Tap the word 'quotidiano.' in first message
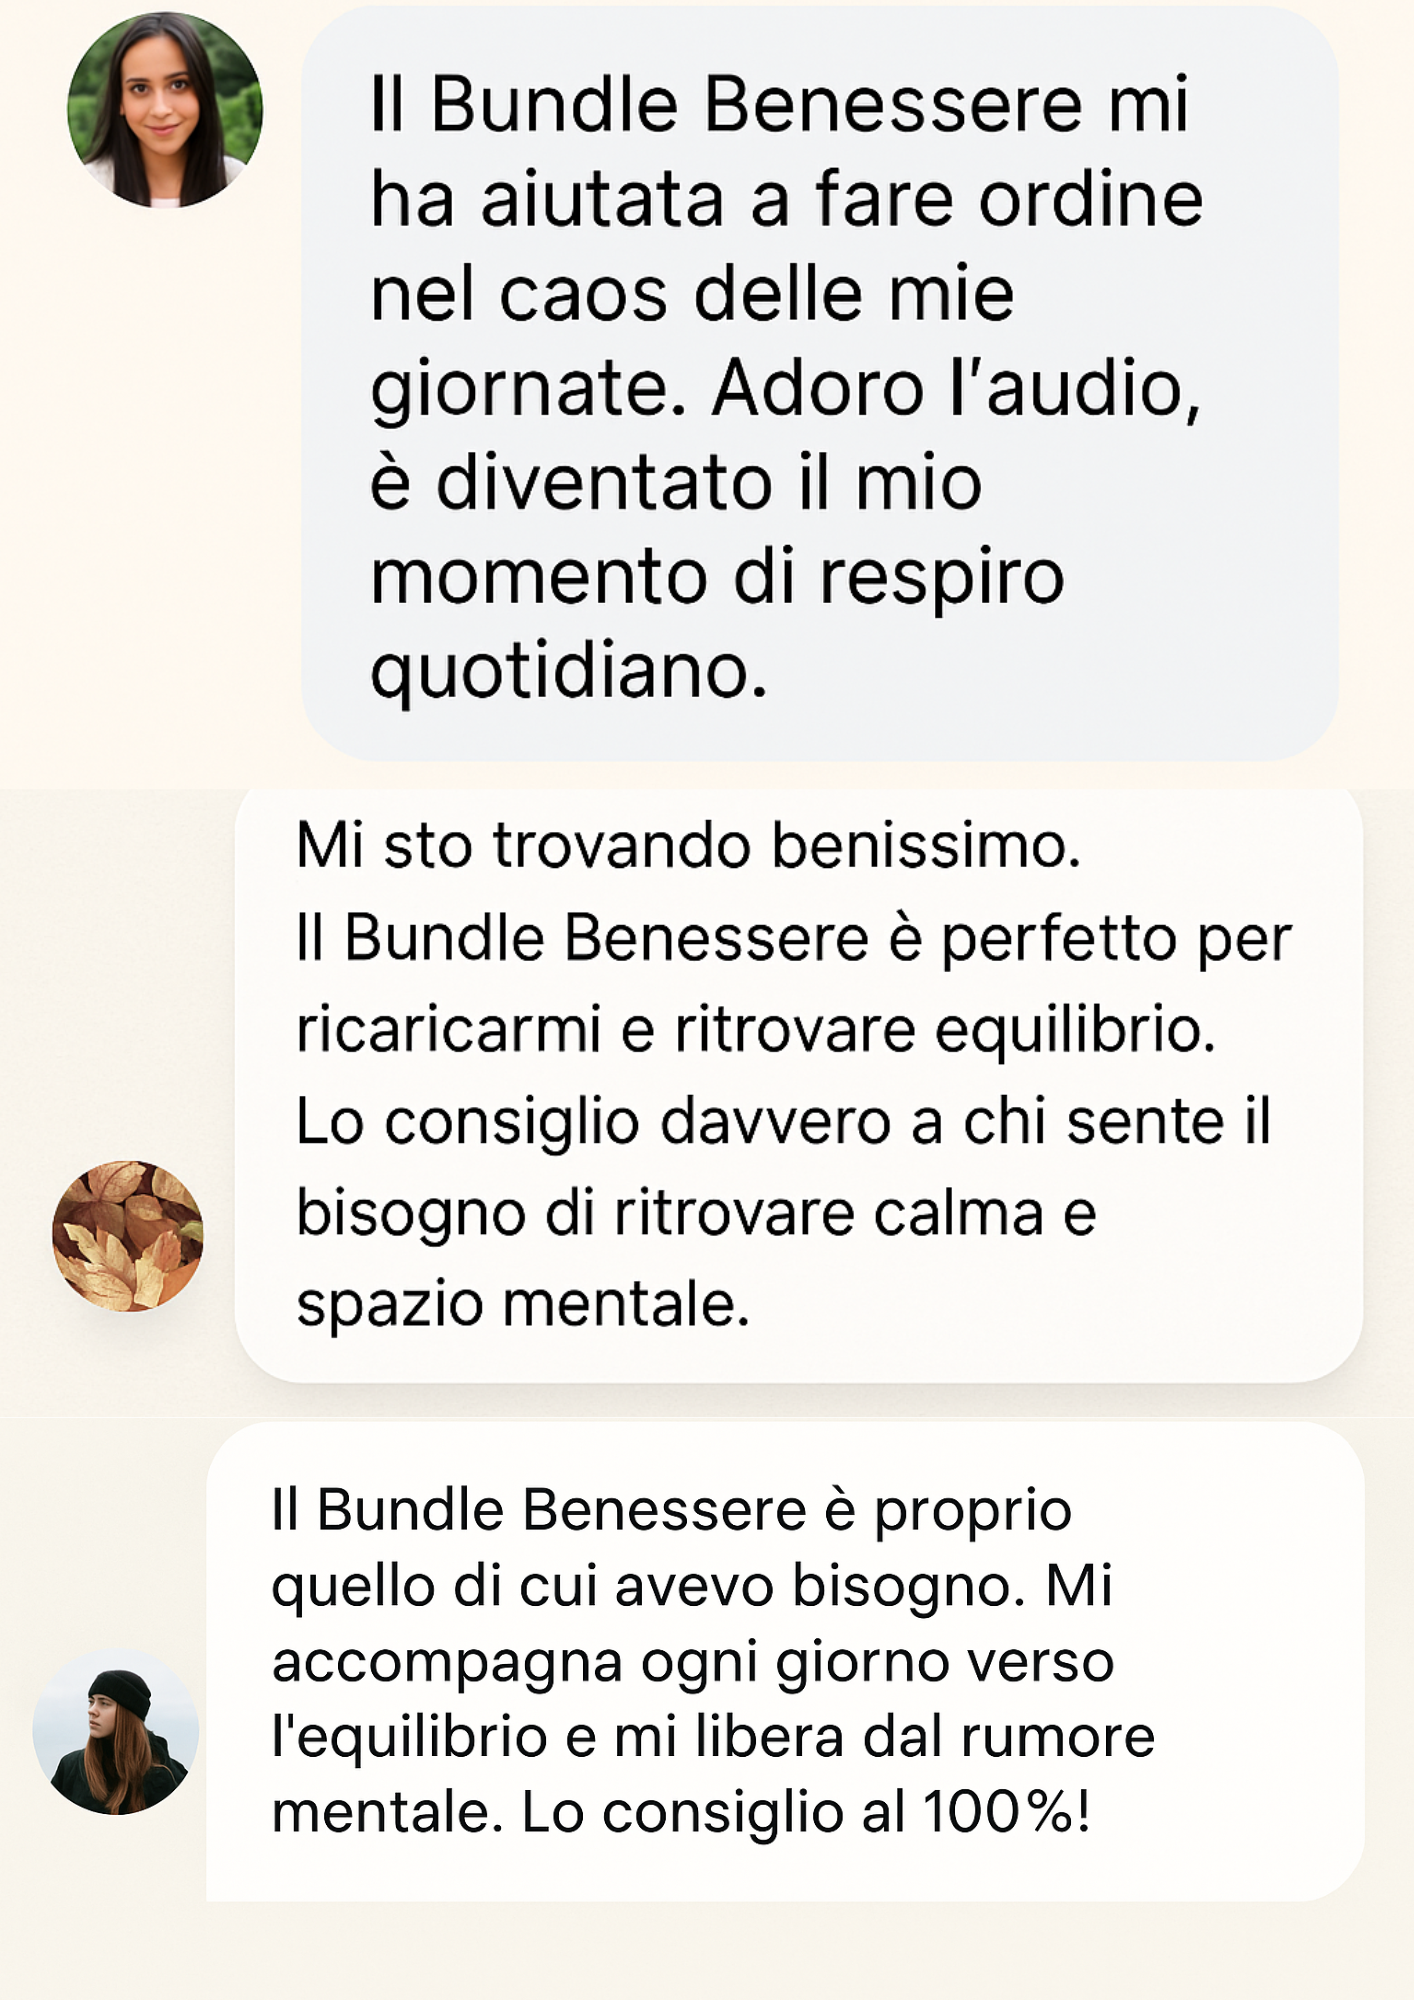This screenshot has width=1414, height=2000. [x=568, y=672]
